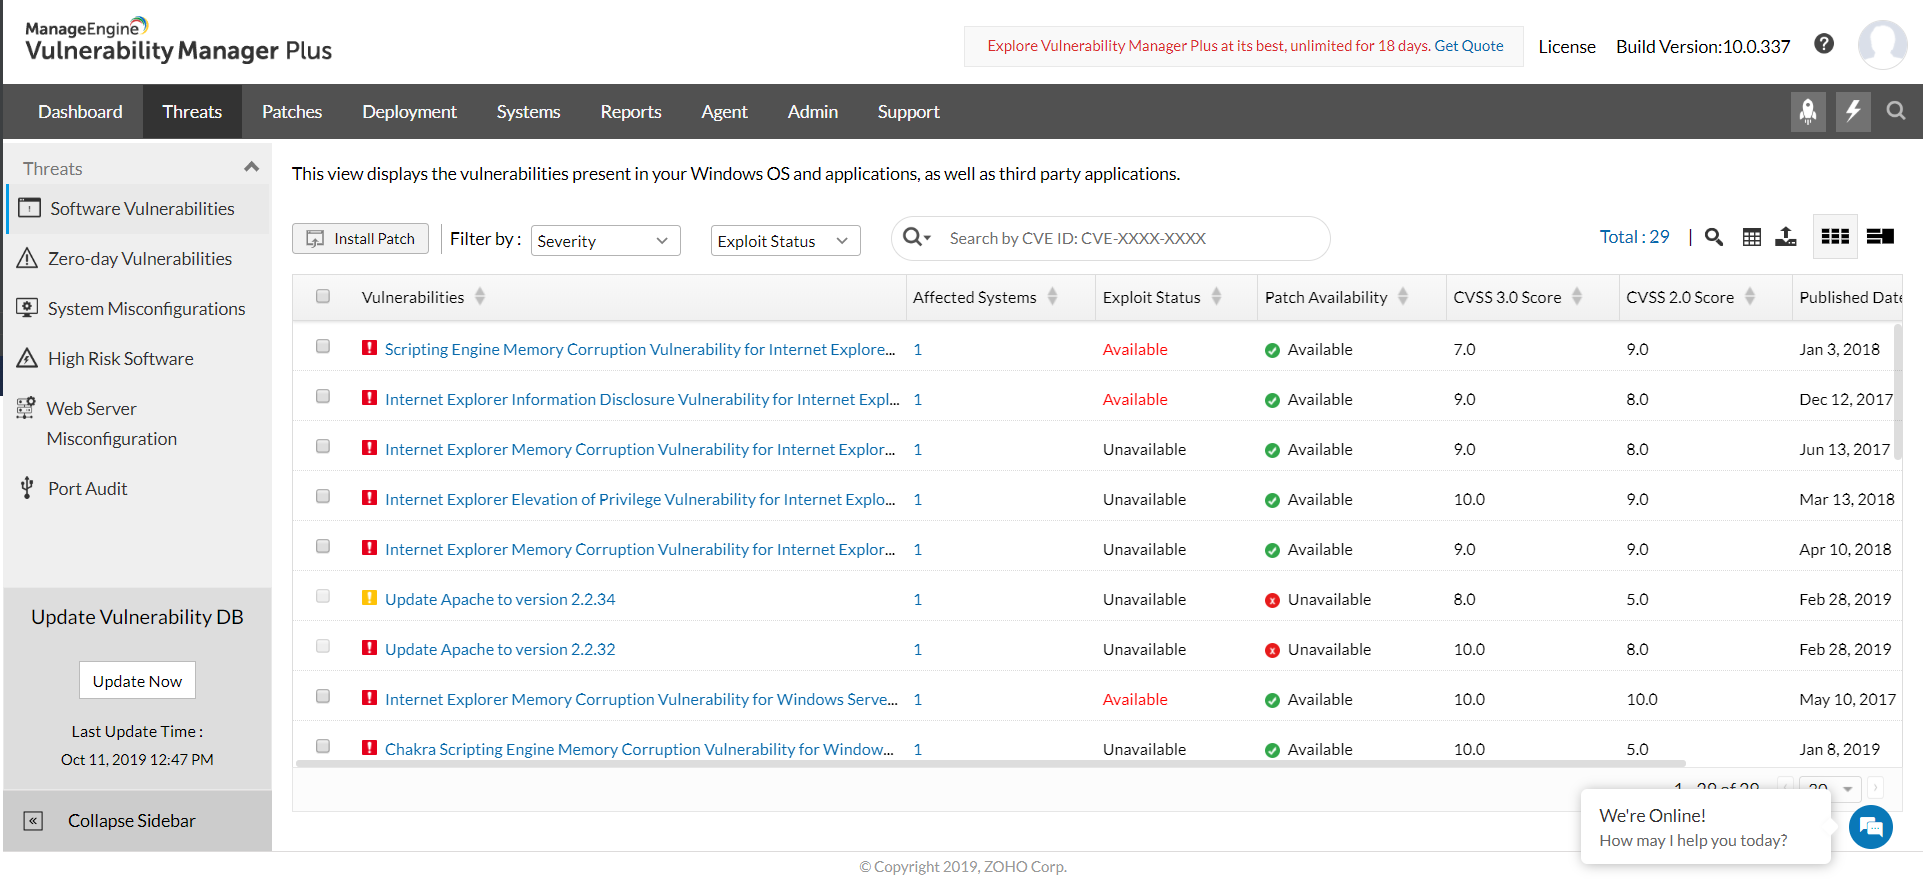Click the Install Patch button

pos(360,239)
